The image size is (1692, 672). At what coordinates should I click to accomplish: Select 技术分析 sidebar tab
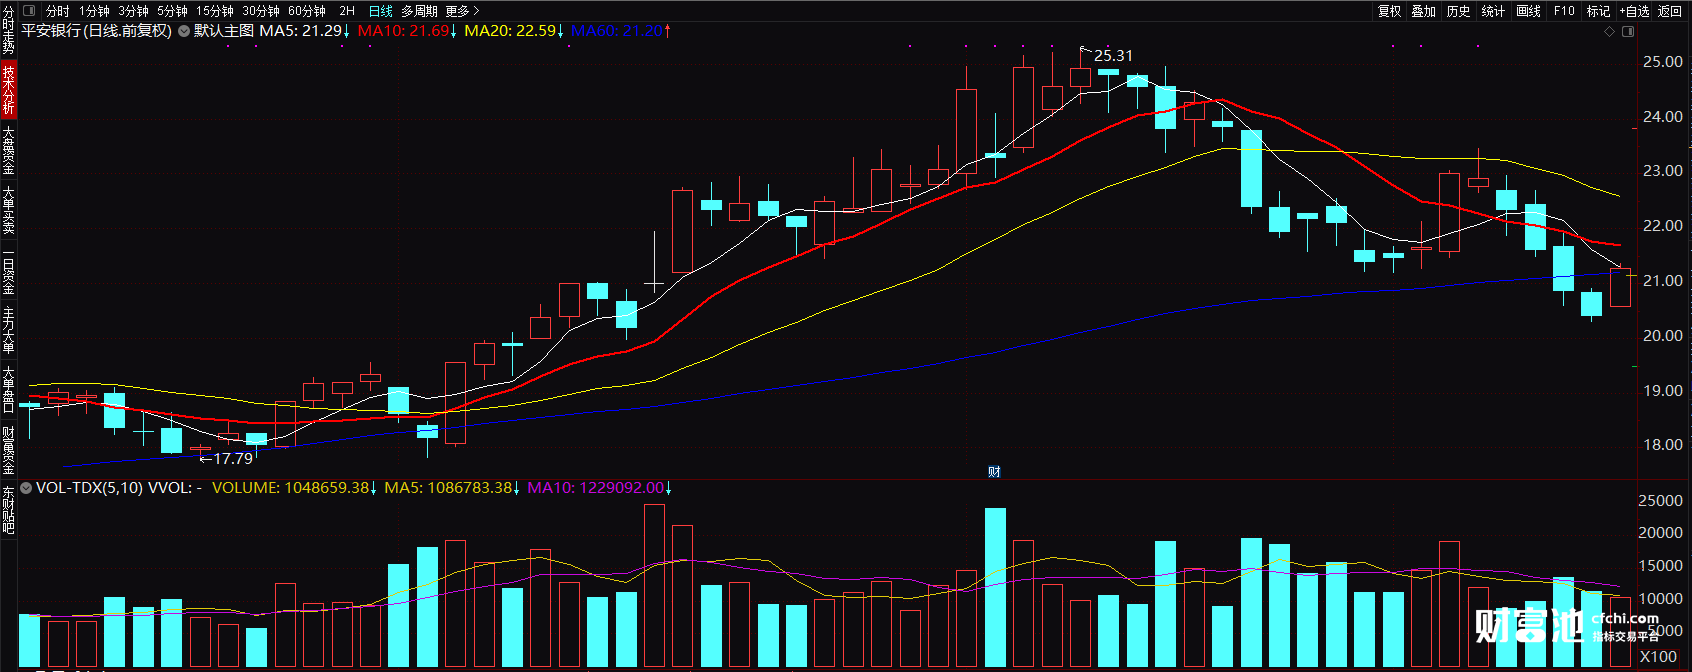pyautogui.click(x=8, y=90)
